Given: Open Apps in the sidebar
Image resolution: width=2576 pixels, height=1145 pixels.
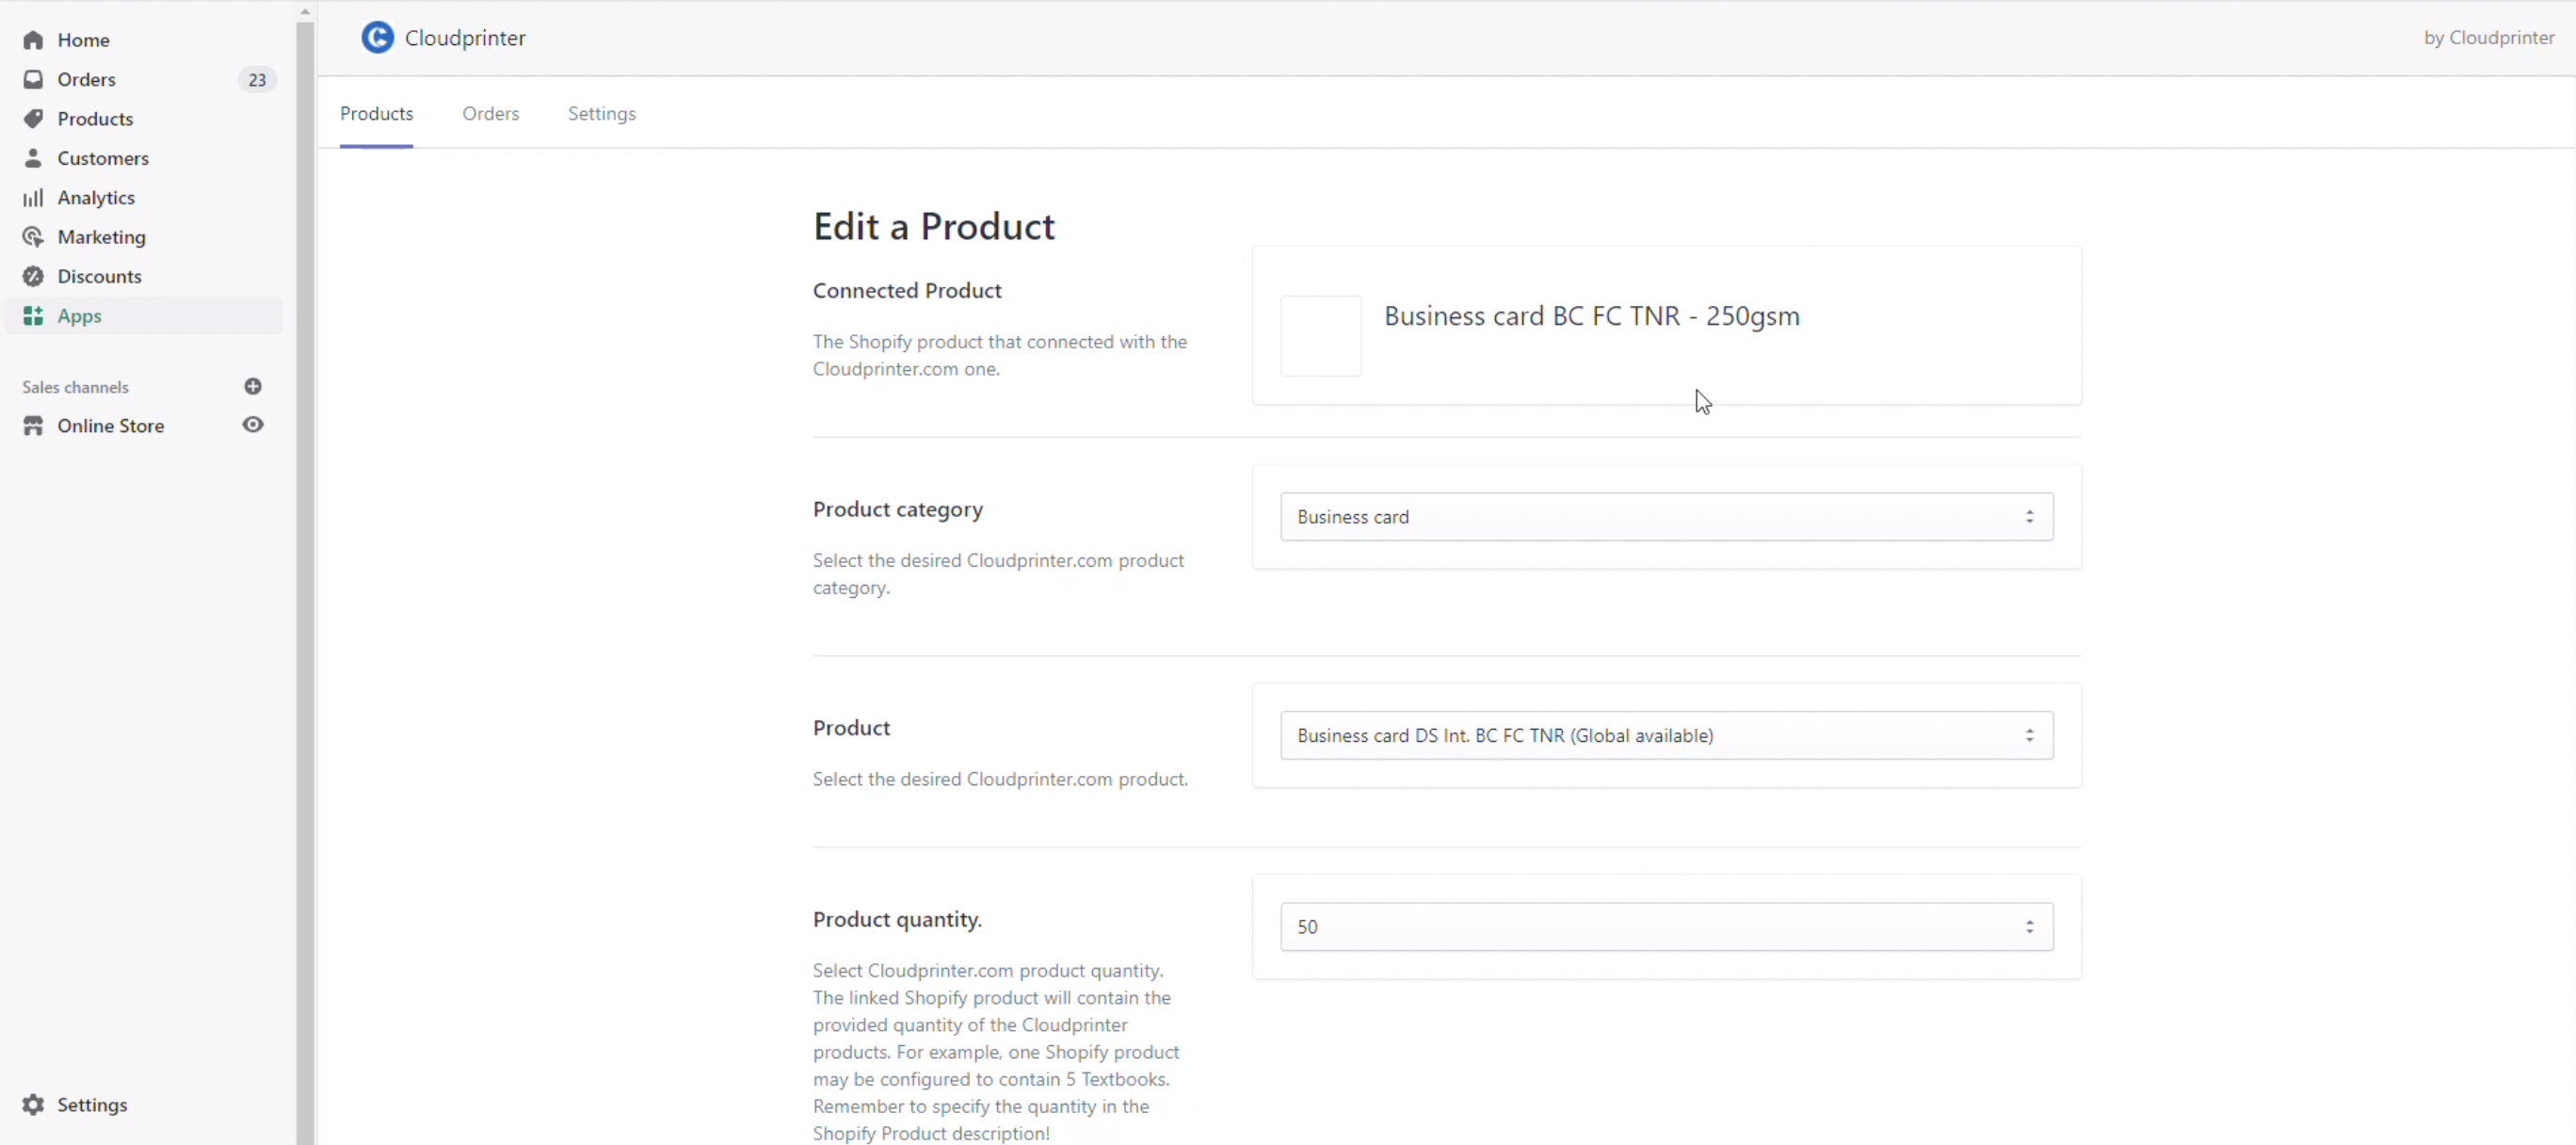Looking at the screenshot, I should coord(143,316).
